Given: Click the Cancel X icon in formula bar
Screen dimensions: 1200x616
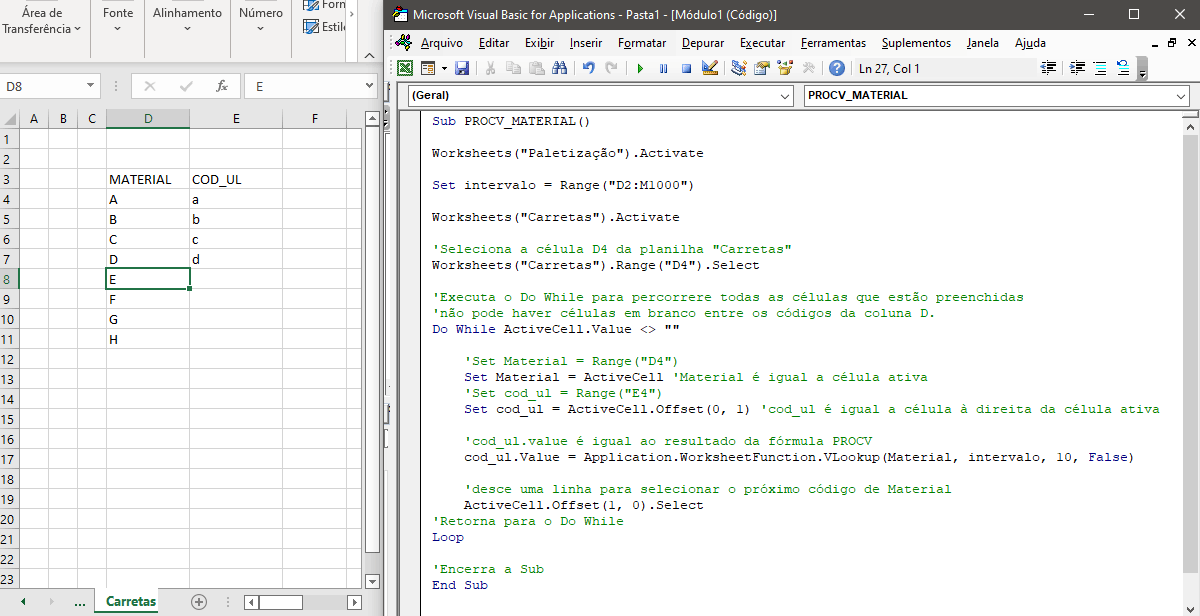Looking at the screenshot, I should click(150, 87).
